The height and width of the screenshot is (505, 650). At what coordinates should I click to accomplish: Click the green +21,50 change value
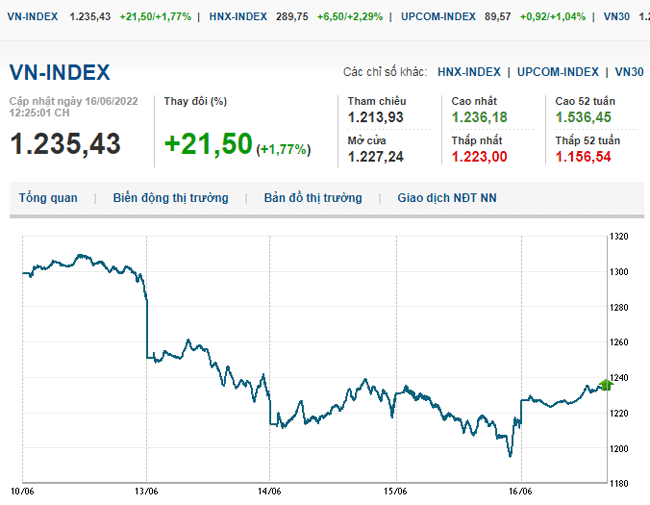point(208,144)
